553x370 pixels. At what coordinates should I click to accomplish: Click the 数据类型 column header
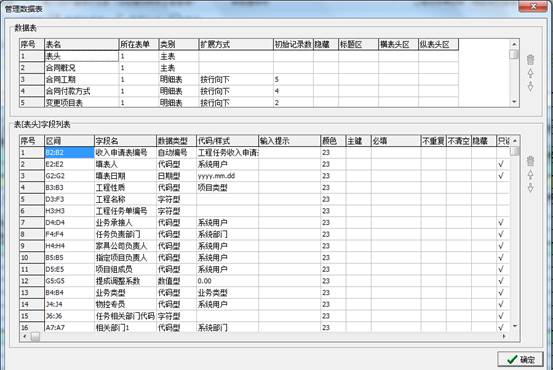point(176,141)
